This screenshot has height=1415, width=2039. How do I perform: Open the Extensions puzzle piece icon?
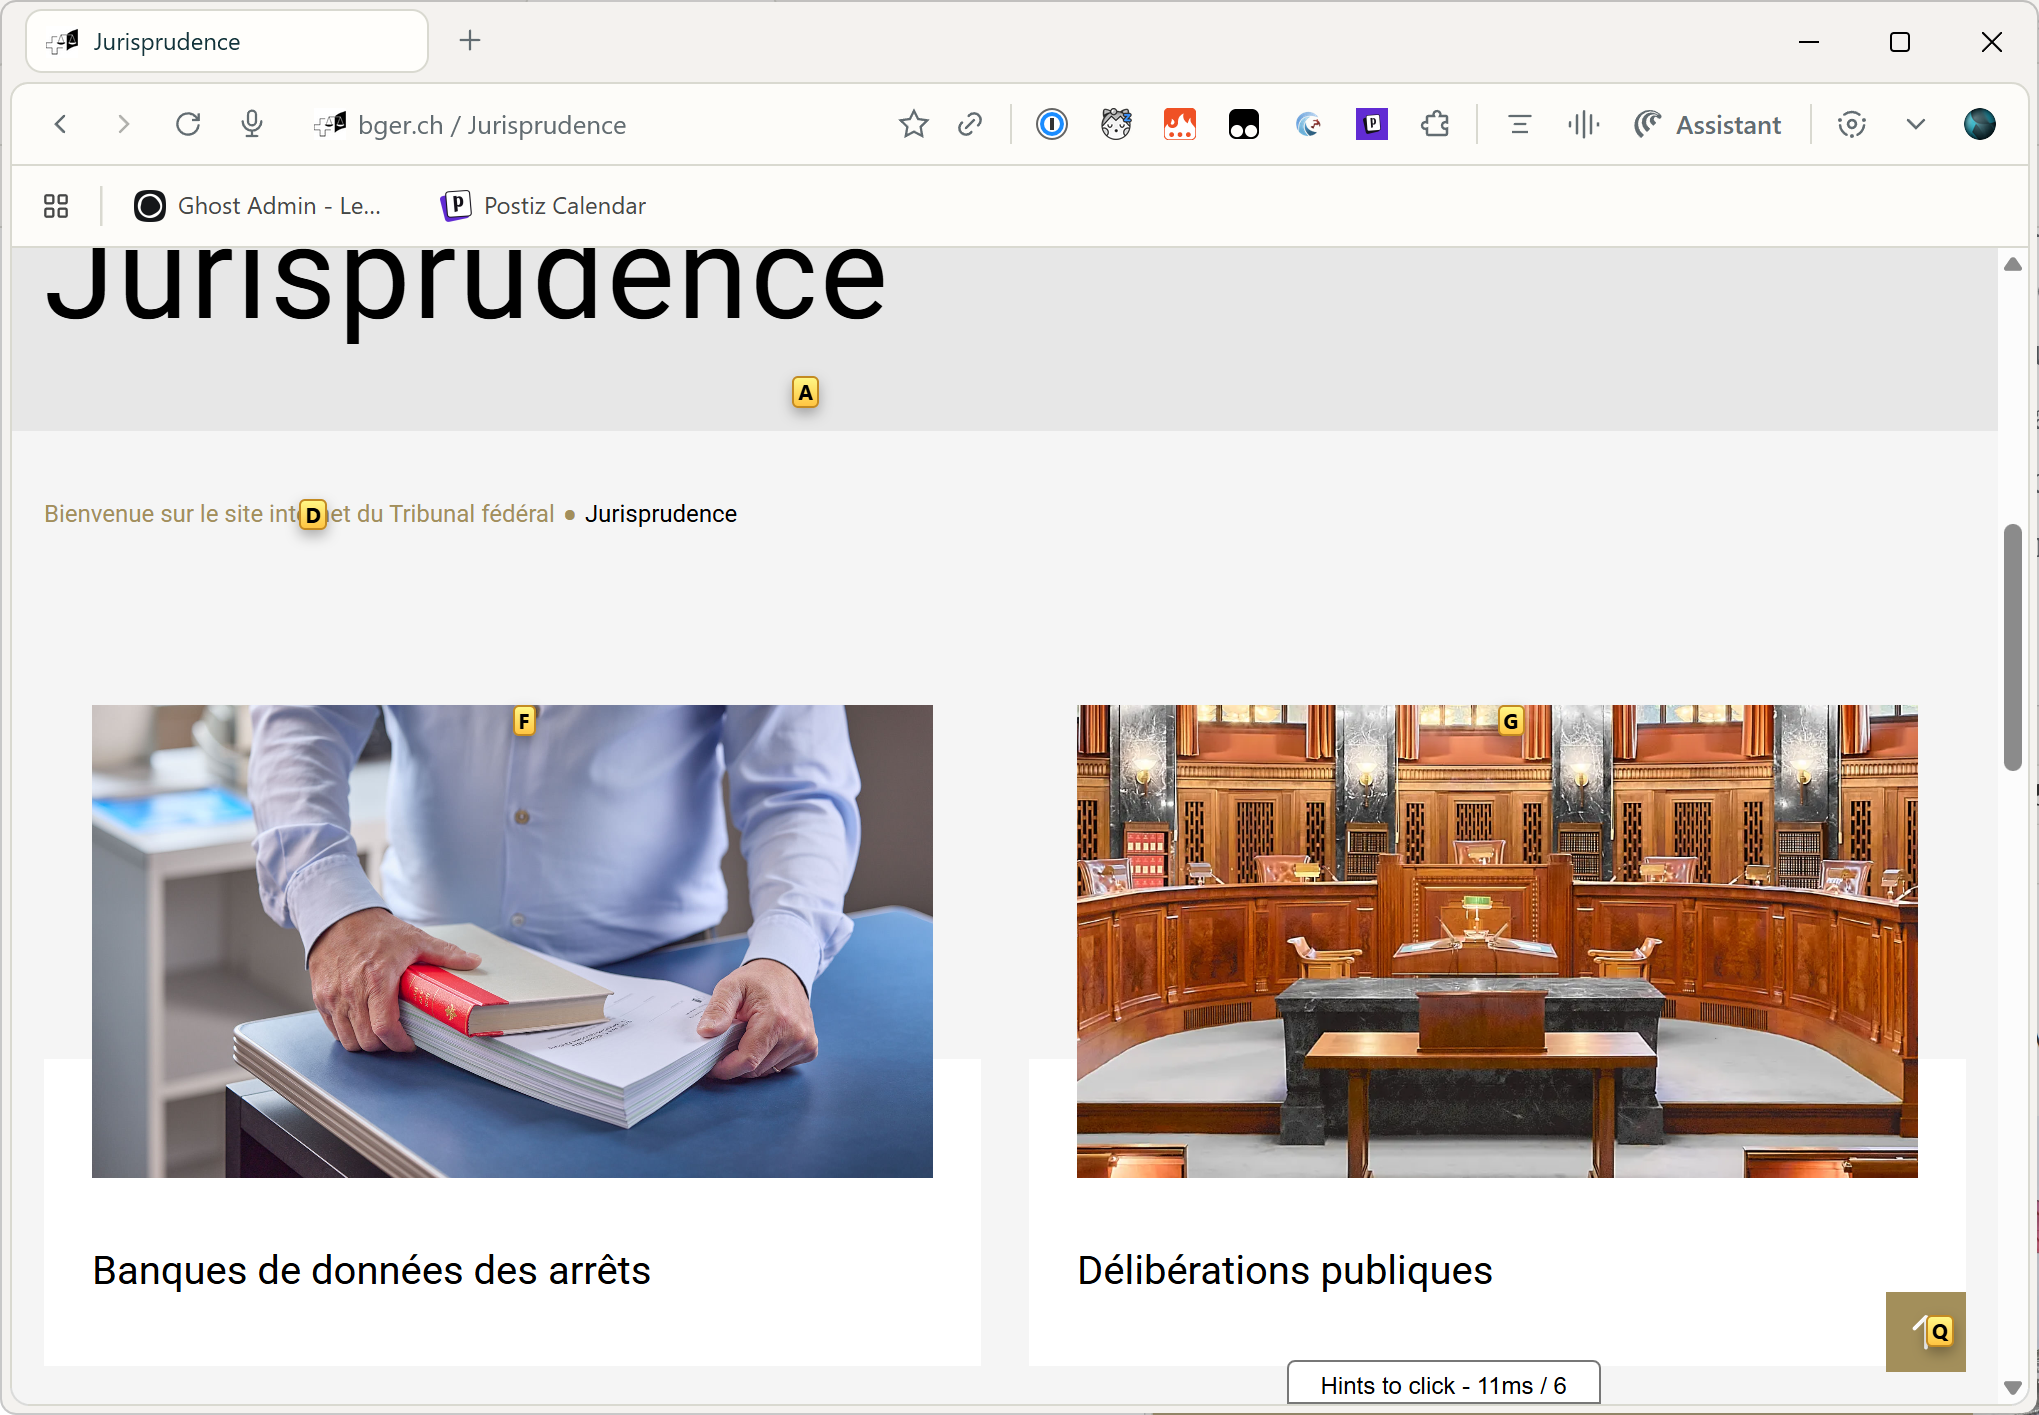[1435, 125]
